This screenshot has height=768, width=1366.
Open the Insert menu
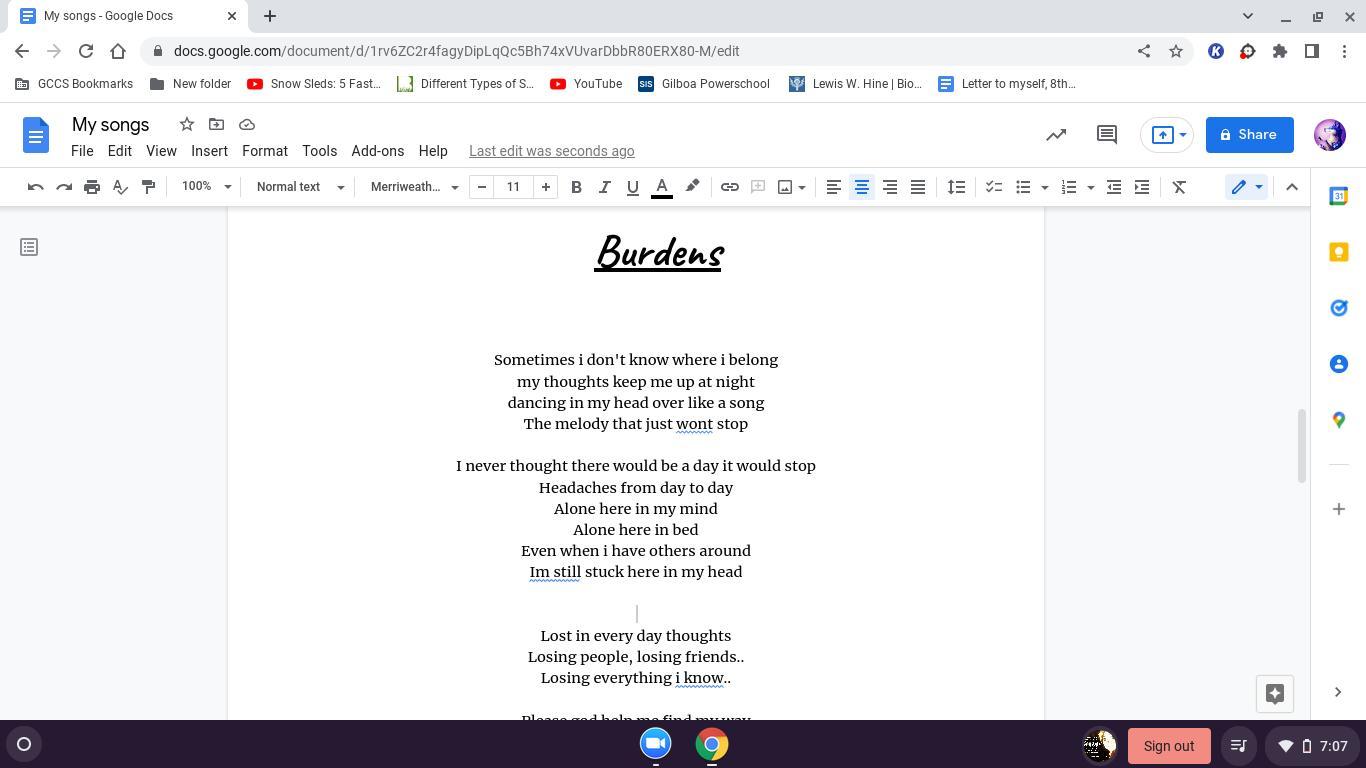click(x=209, y=151)
